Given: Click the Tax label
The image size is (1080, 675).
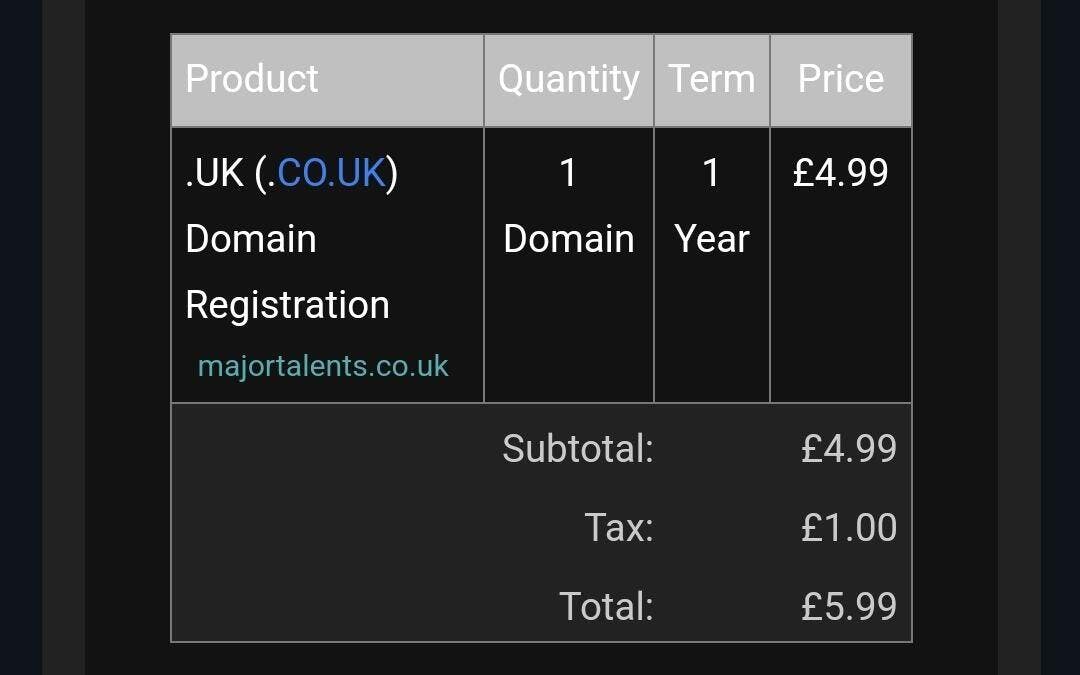Looking at the screenshot, I should [618, 528].
